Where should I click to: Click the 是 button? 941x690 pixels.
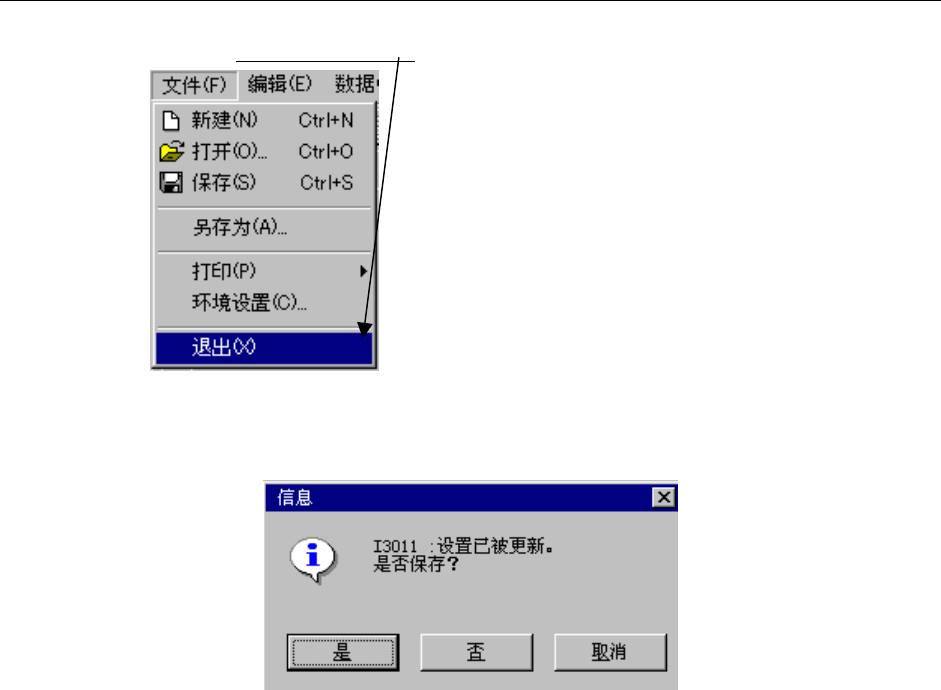pyautogui.click(x=343, y=652)
